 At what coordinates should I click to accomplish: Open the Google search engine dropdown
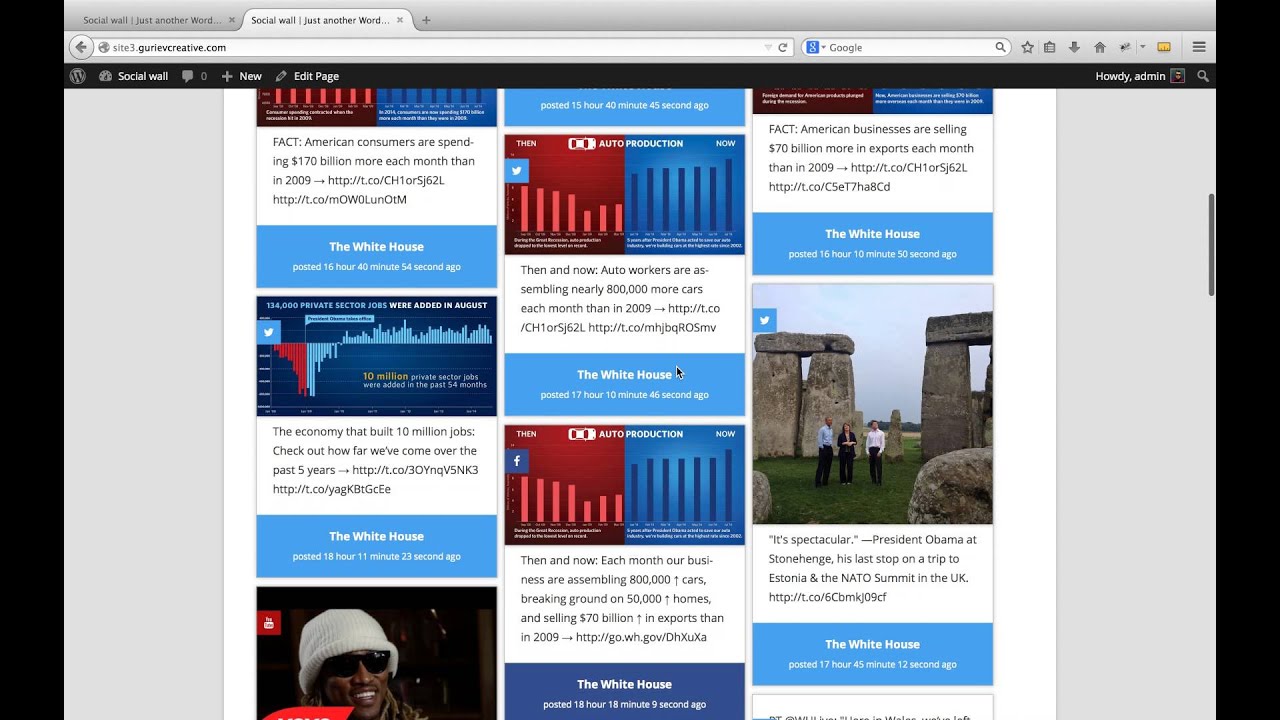(x=816, y=47)
